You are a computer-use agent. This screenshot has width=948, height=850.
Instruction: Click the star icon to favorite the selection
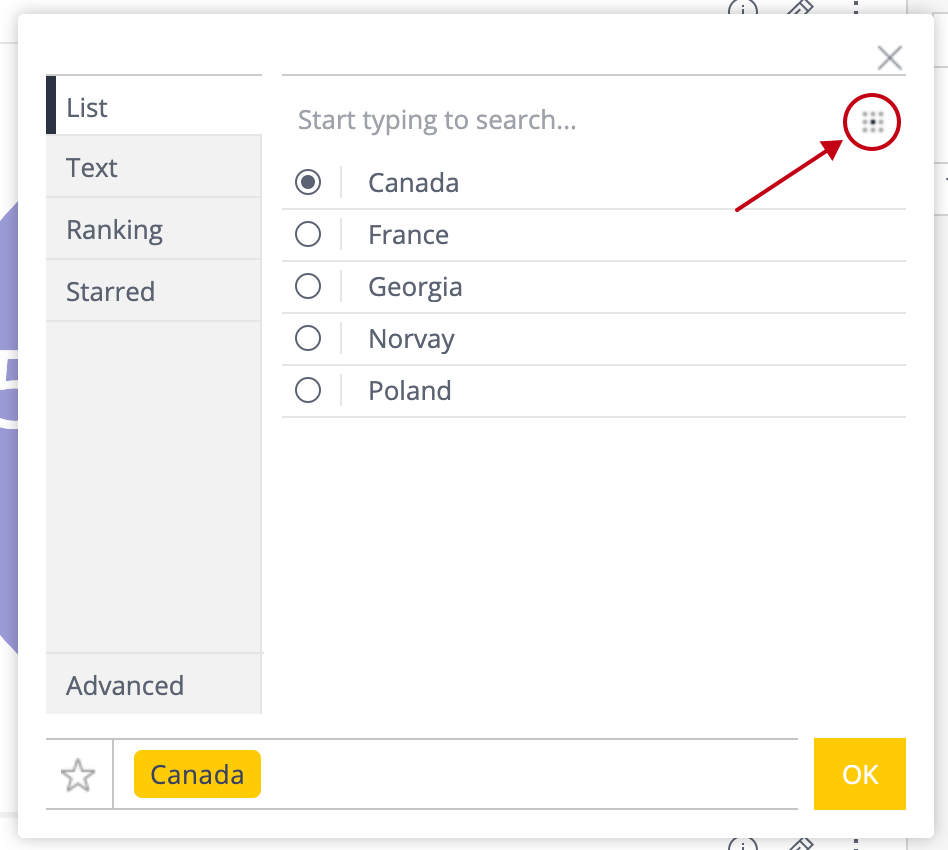tap(78, 775)
